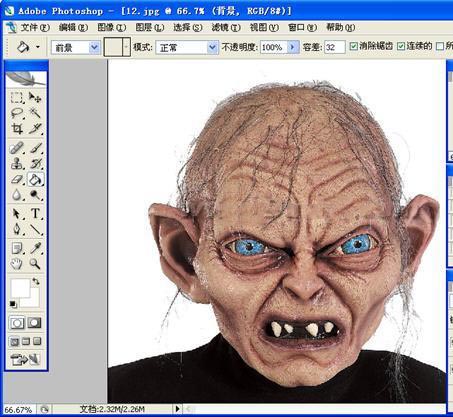The height and width of the screenshot is (417, 453).
Task: Choose Full Screen Mode without menu bar
Action: click(37, 341)
